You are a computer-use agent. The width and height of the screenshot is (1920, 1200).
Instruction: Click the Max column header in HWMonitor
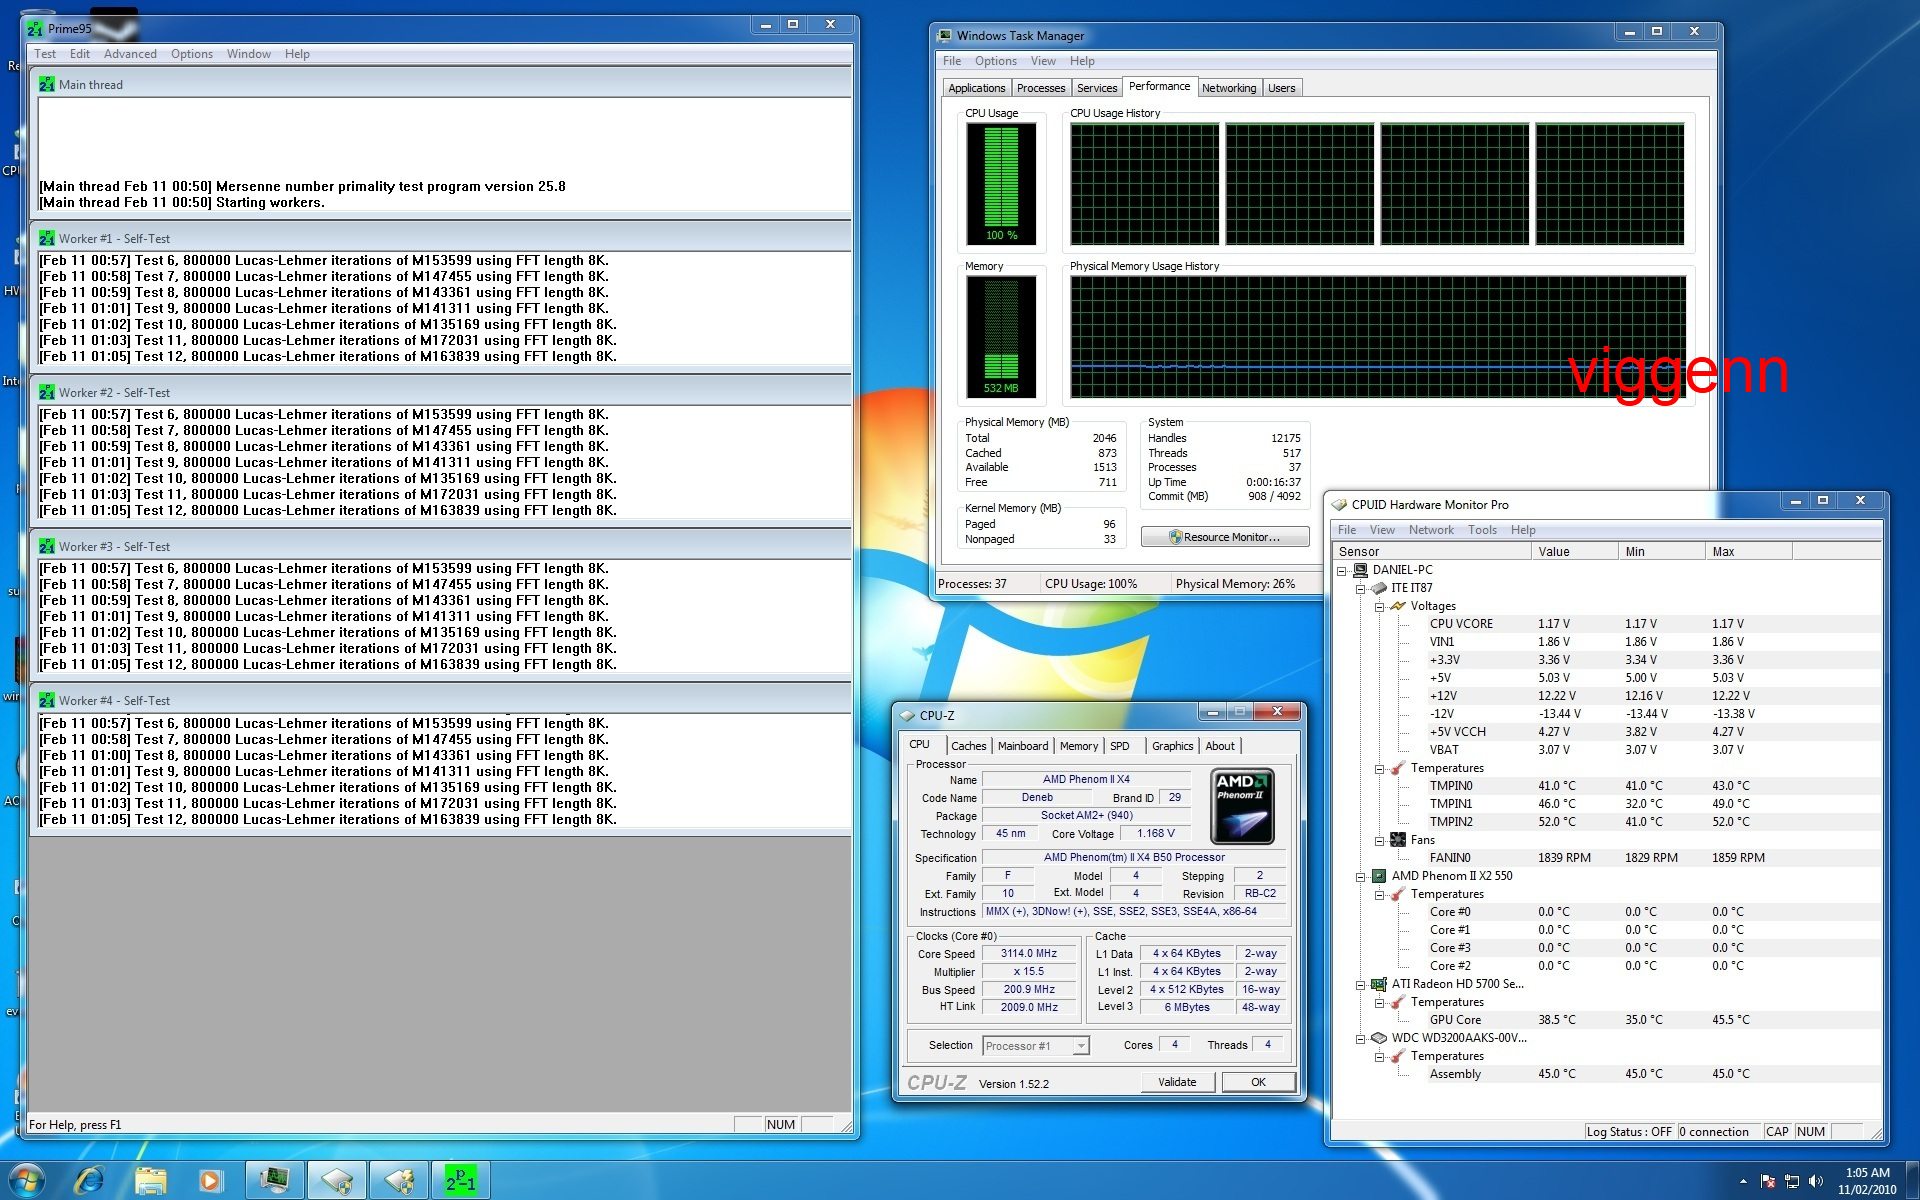point(1749,551)
